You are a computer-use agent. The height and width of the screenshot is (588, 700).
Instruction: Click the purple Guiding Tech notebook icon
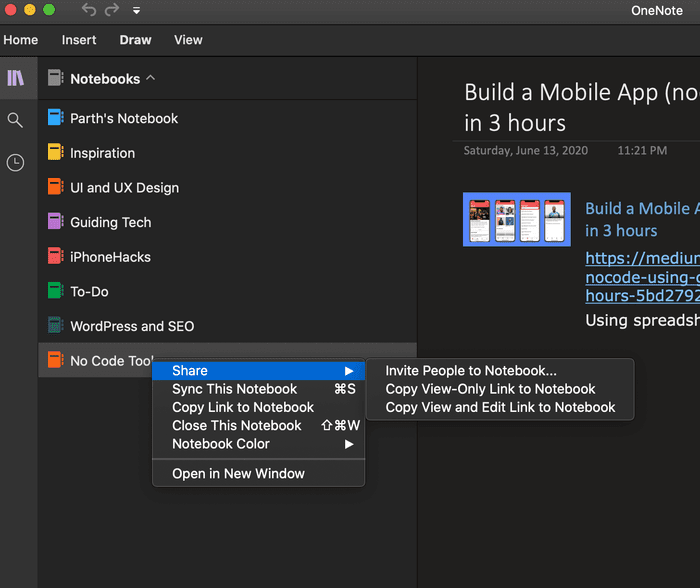pyautogui.click(x=55, y=221)
